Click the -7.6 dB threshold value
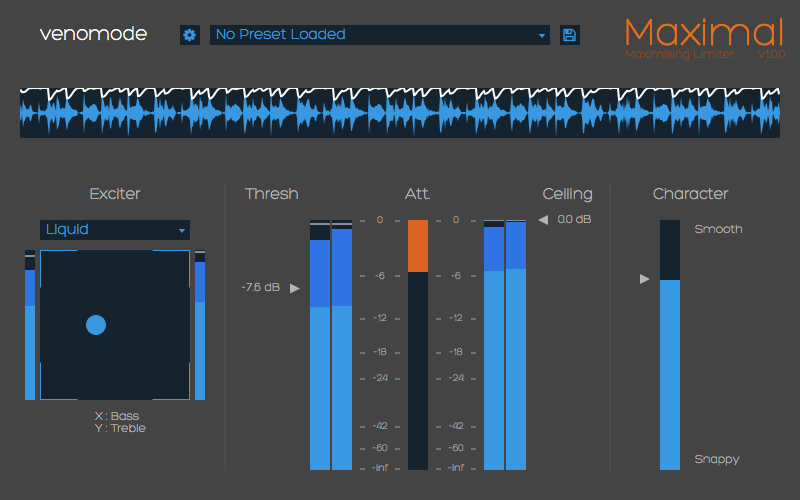The width and height of the screenshot is (800, 500). click(261, 287)
